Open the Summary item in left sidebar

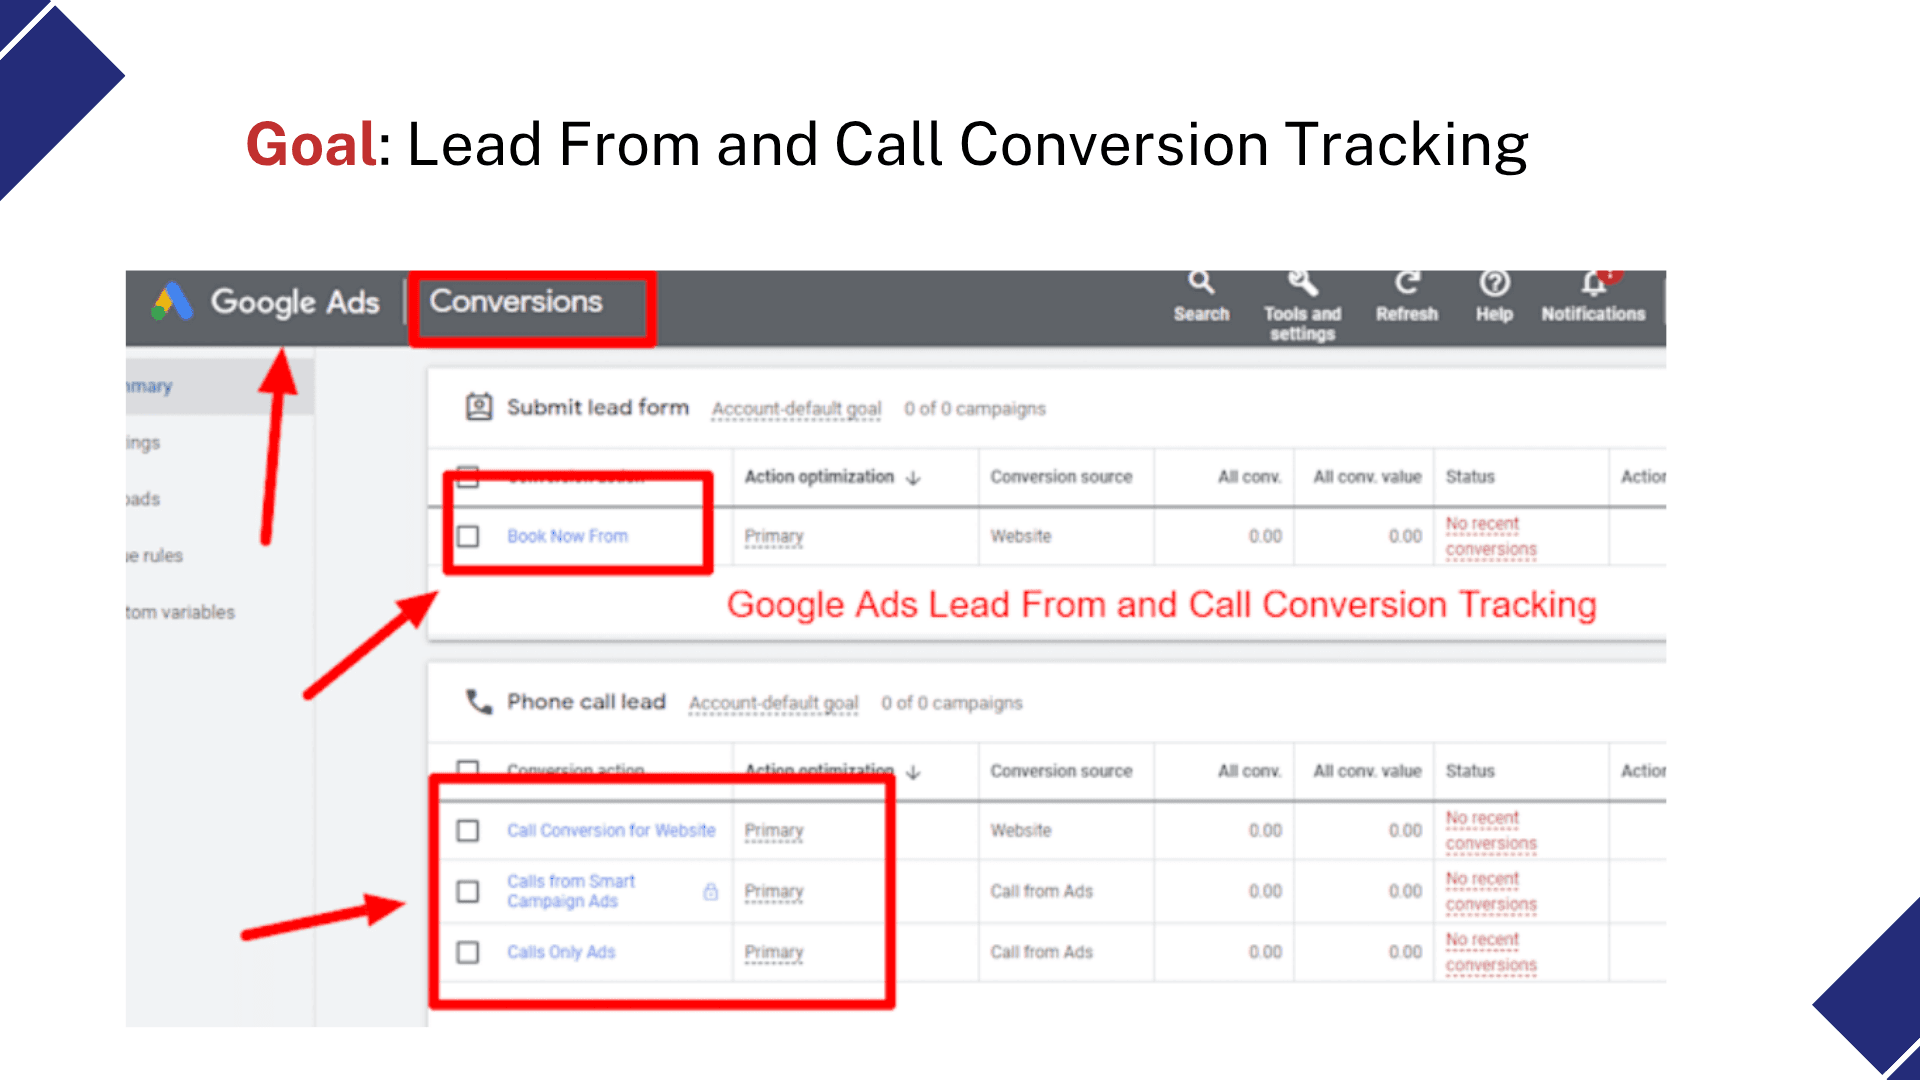[x=149, y=386]
